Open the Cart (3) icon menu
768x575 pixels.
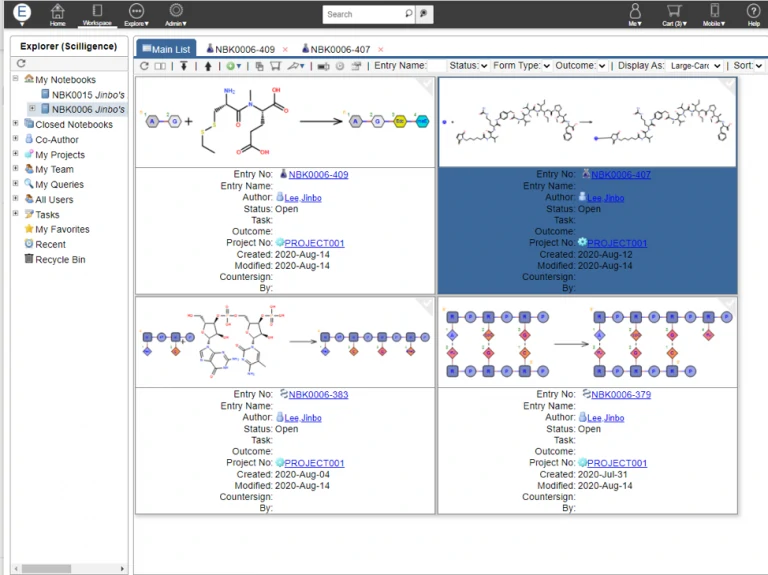[x=672, y=12]
